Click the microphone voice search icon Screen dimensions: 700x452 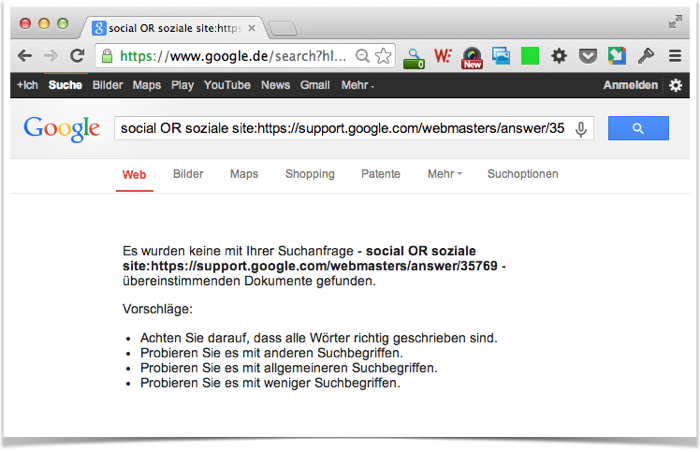pyautogui.click(x=581, y=129)
